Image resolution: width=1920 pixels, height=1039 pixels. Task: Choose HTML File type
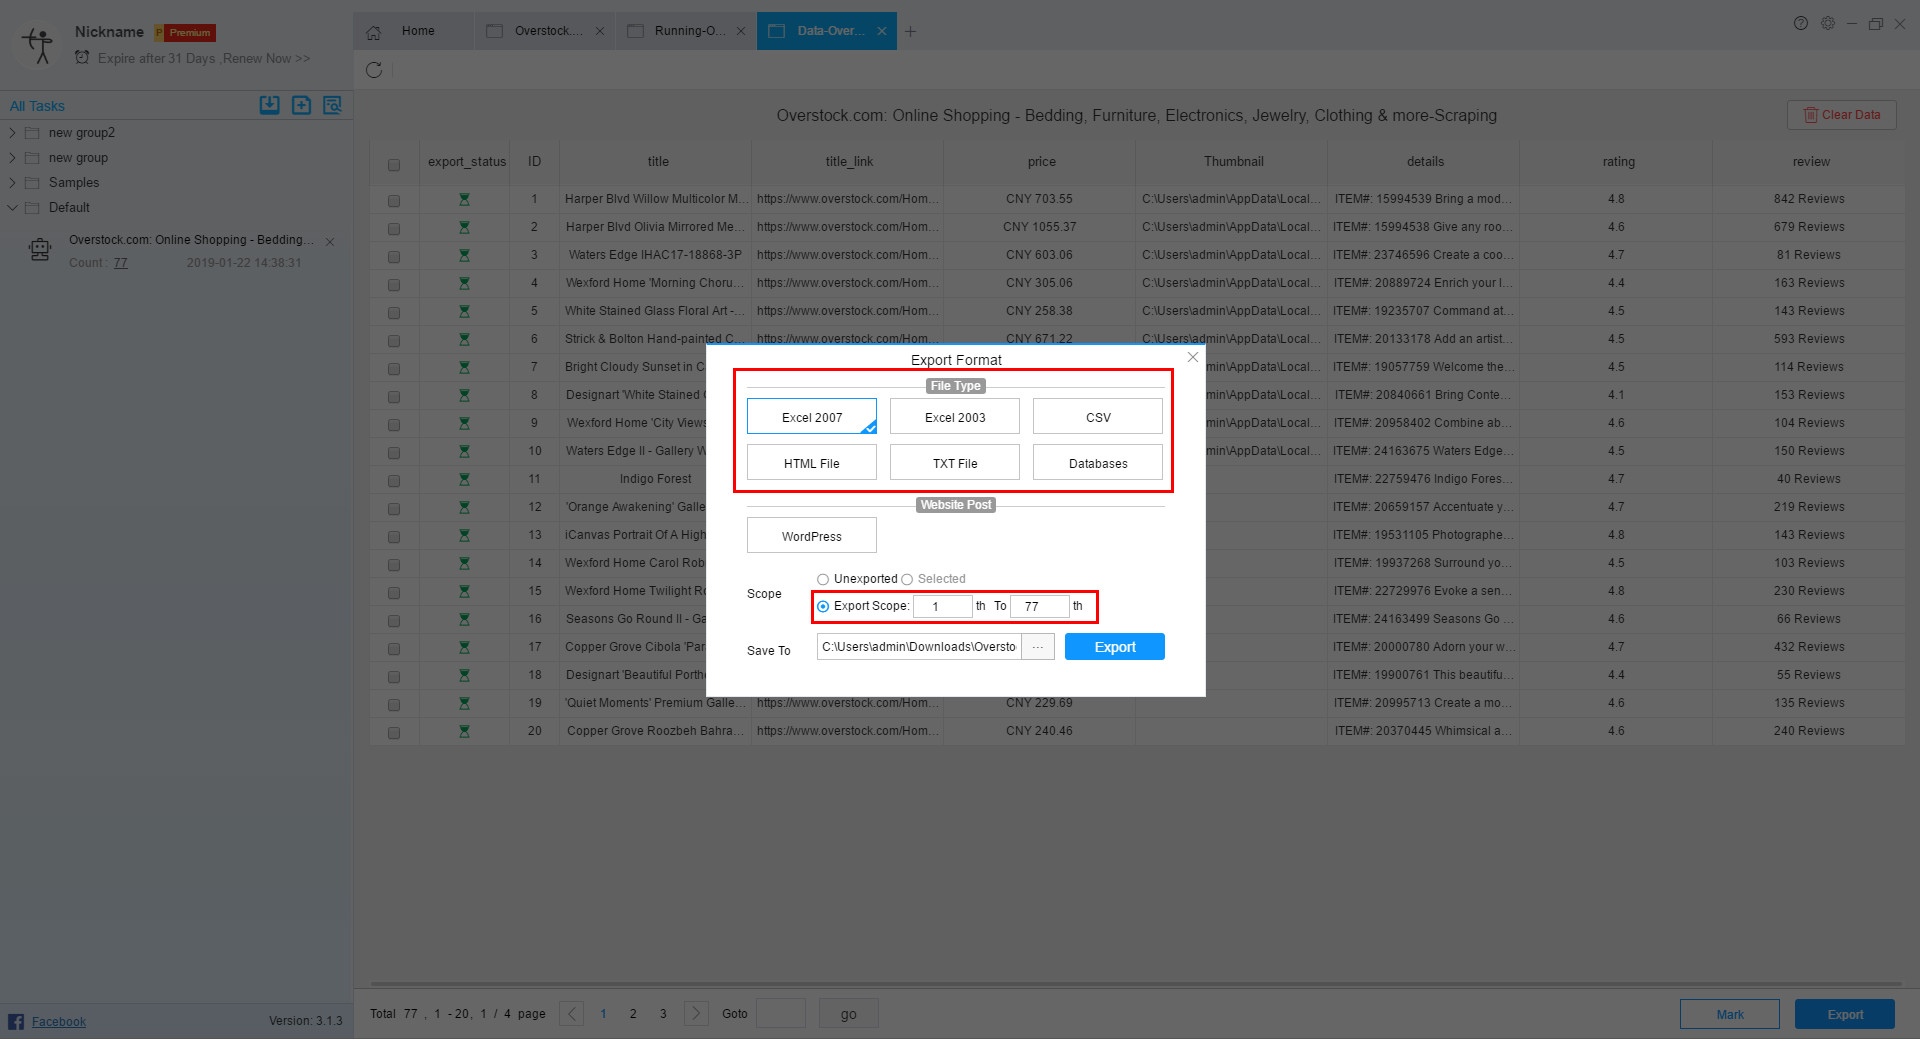(812, 463)
